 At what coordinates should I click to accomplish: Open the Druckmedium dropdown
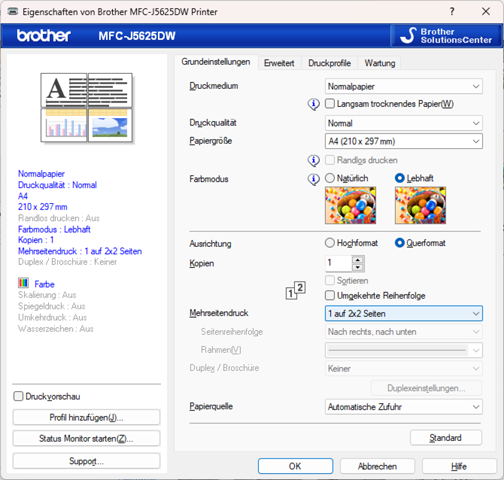[x=403, y=86]
